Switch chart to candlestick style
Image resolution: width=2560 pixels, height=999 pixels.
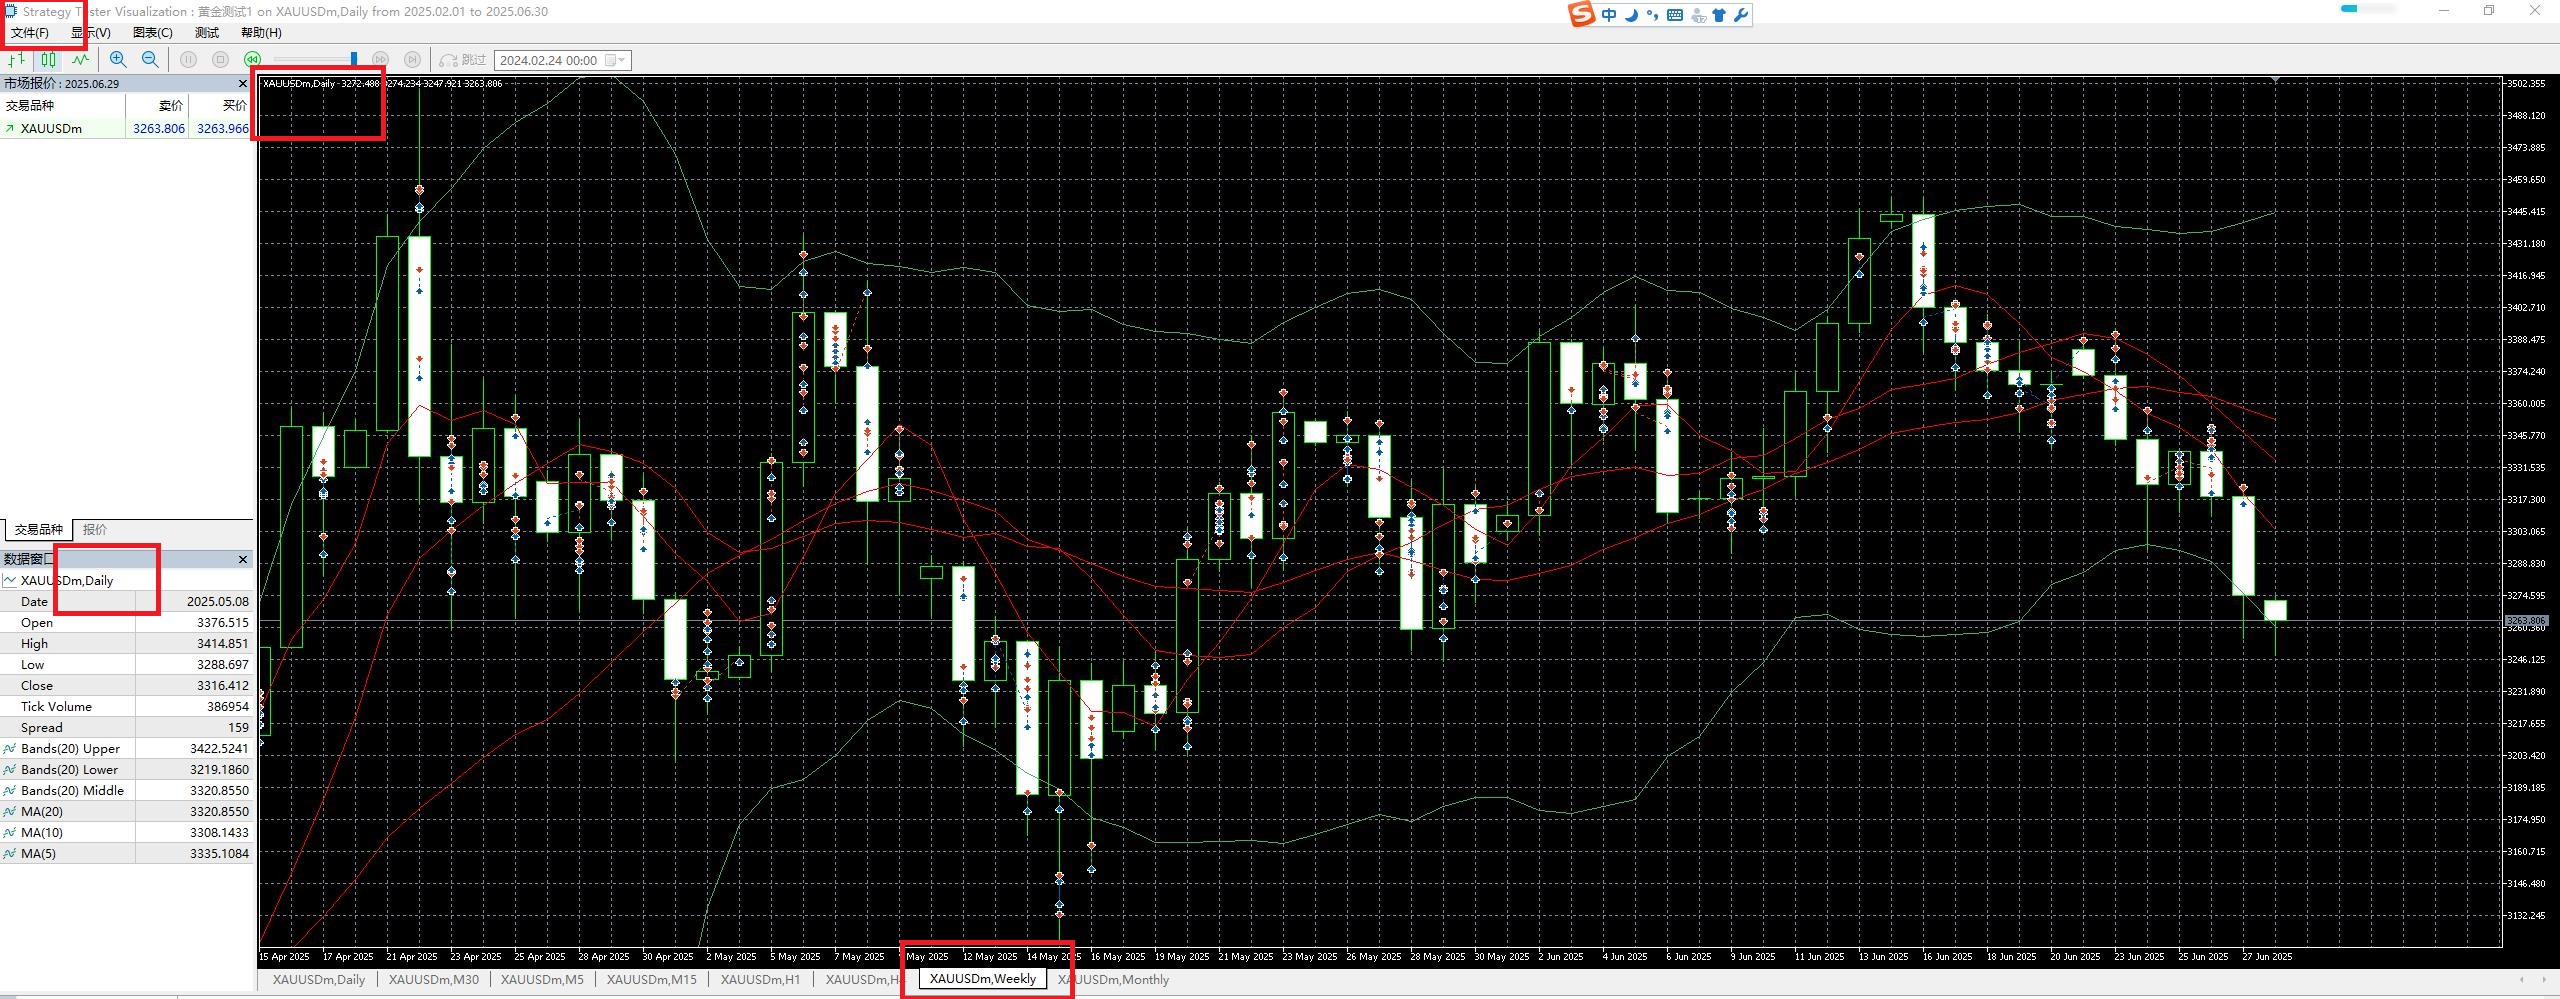coord(48,60)
